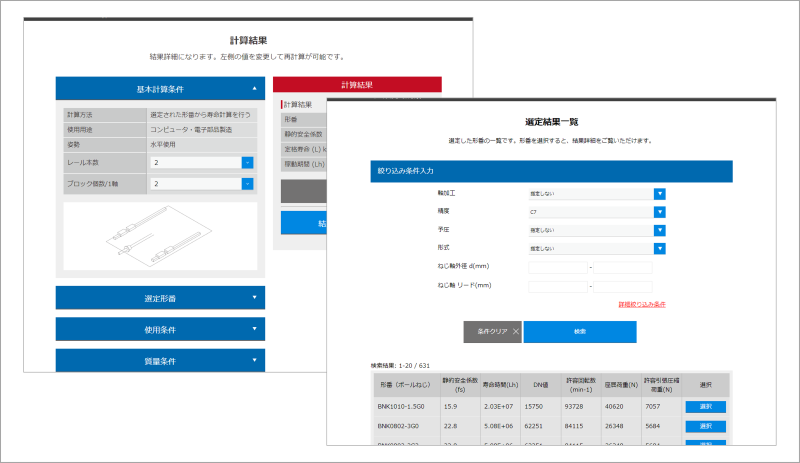Open the 予圧 dropdown arrow
Viewport: 800px width, 463px height.
[659, 230]
